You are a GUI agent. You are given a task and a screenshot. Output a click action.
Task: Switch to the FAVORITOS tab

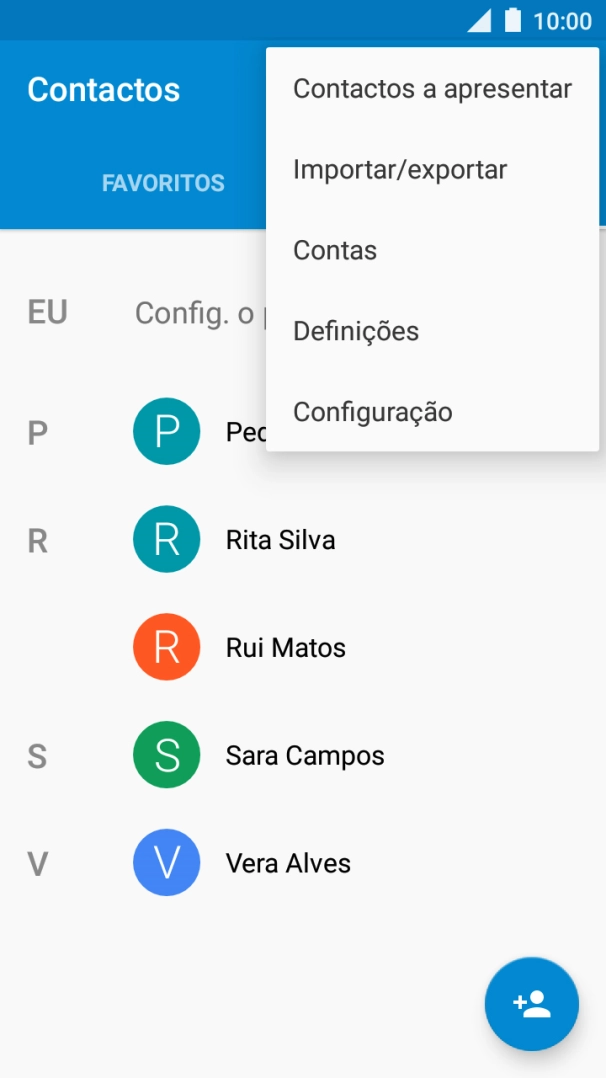tap(163, 183)
